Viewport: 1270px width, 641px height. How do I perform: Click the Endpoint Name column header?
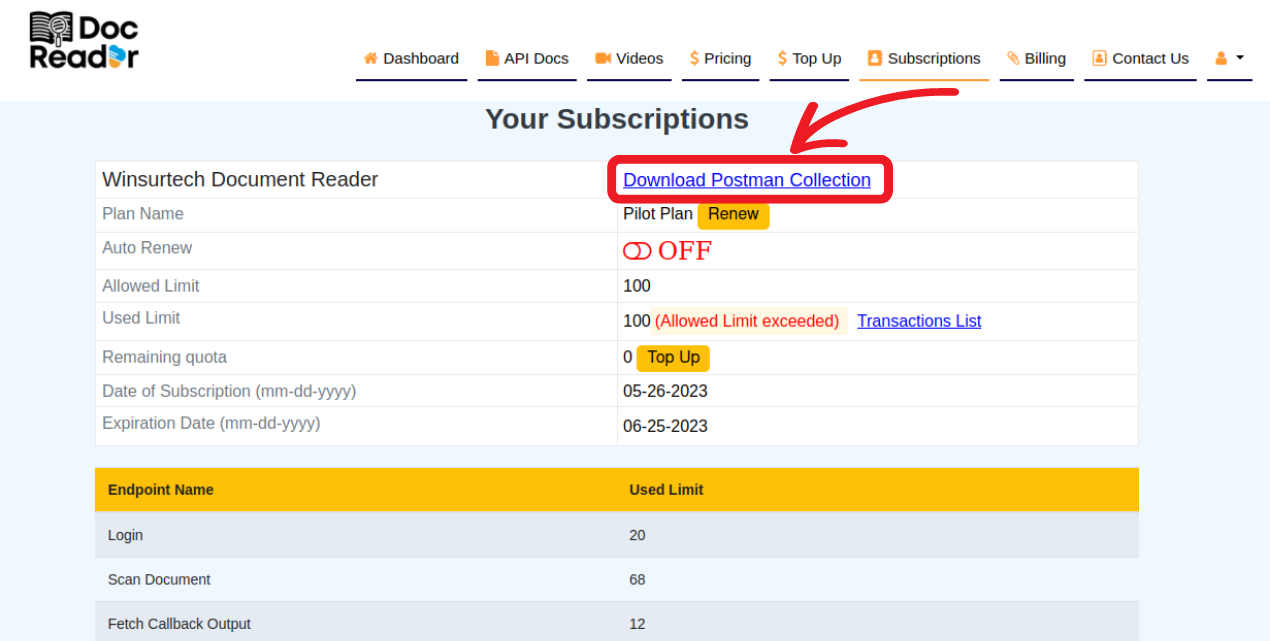[x=161, y=490]
